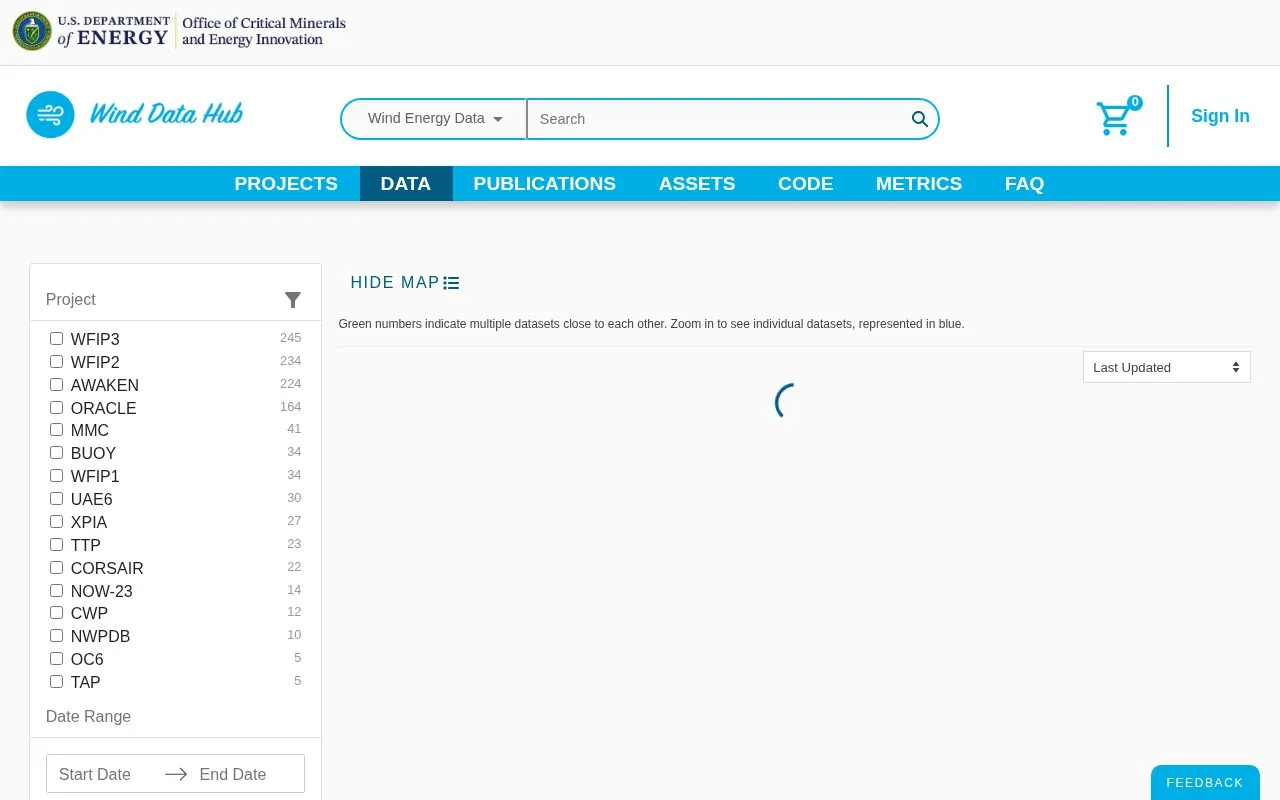1280x800 pixels.
Task: Click the Sign In link
Action: (1220, 116)
